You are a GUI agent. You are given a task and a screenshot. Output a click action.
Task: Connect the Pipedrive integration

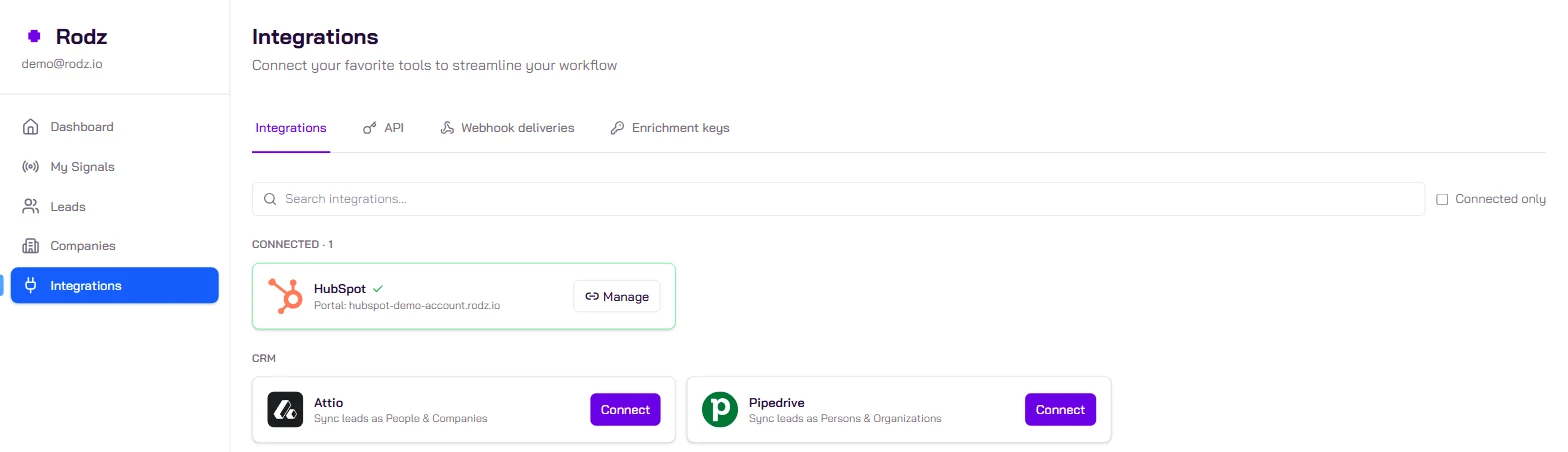(x=1060, y=410)
